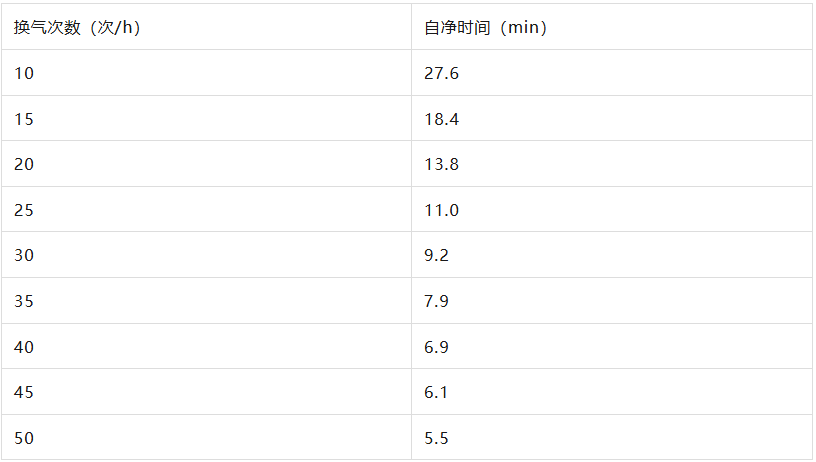Select the cell with air changes 50
The width and height of the screenshot is (816, 462).
click(x=24, y=437)
